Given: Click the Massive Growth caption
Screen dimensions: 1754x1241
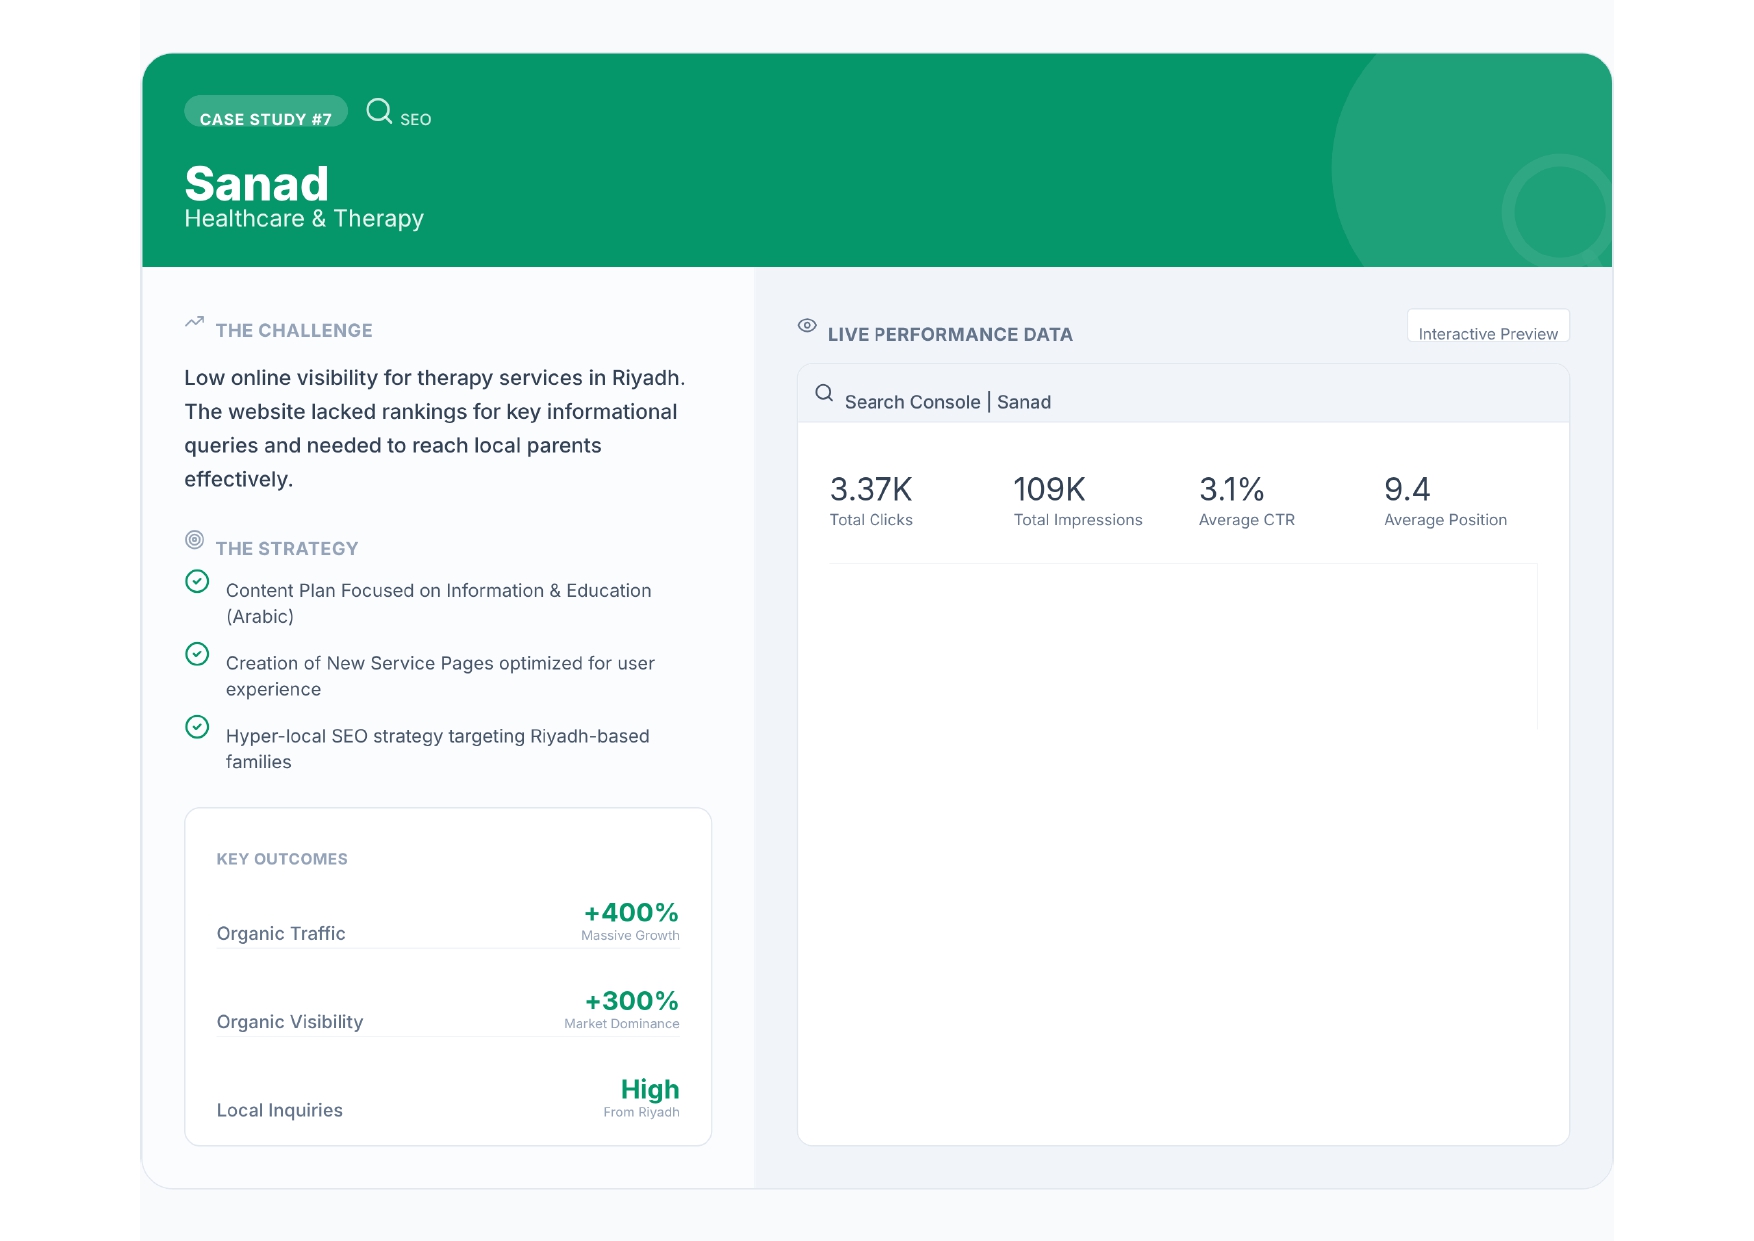Looking at the screenshot, I should [630, 936].
